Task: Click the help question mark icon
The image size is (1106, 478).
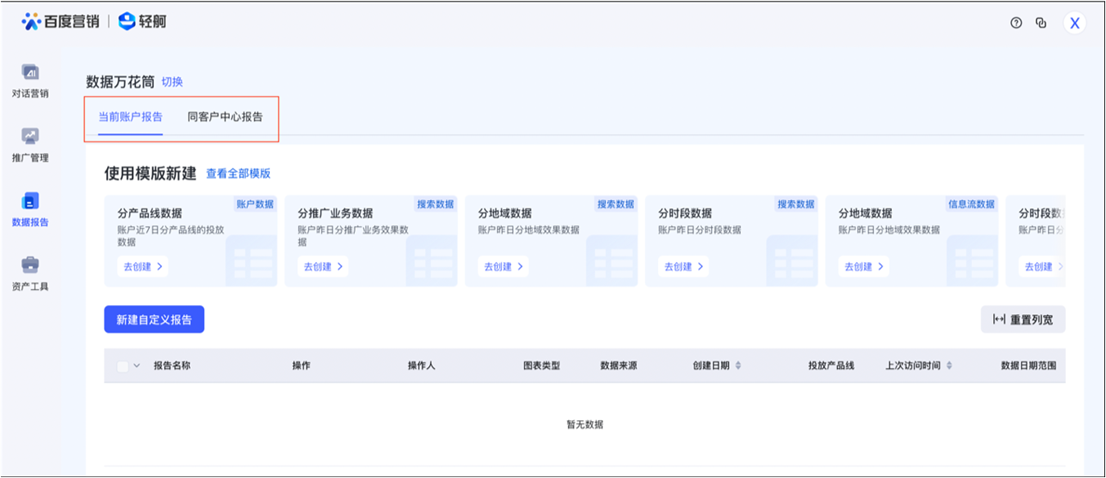Action: 1016,23
